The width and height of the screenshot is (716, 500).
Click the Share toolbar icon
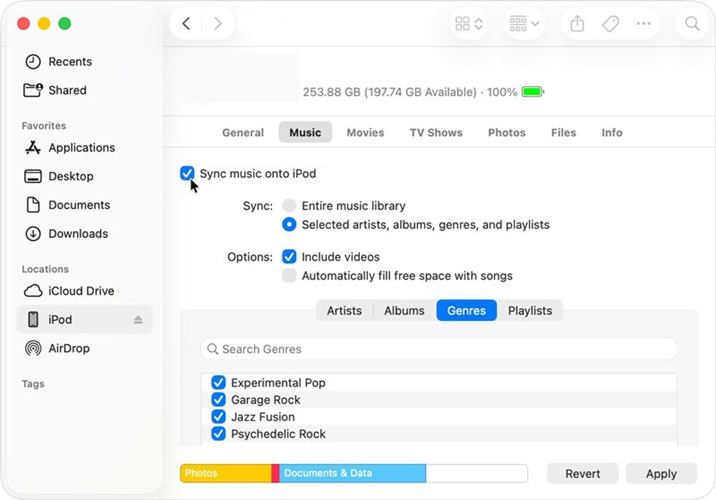point(577,23)
